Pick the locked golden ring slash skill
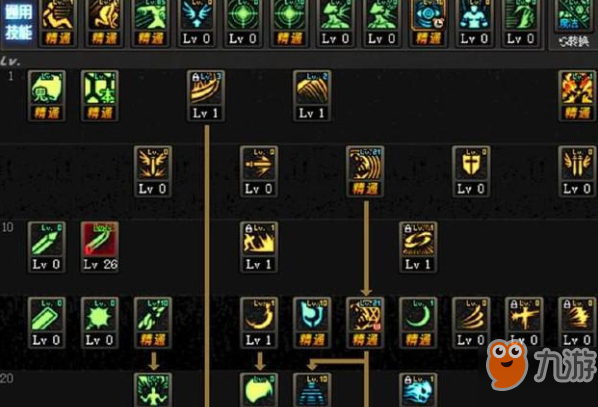 pos(418,246)
